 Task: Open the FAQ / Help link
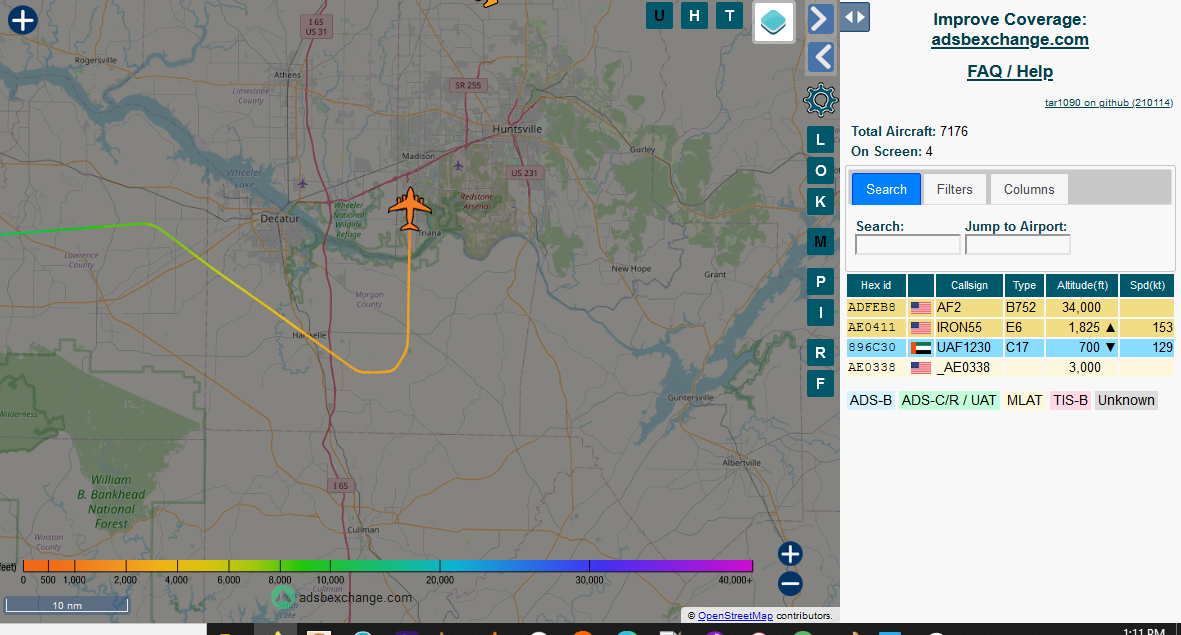tap(1010, 72)
